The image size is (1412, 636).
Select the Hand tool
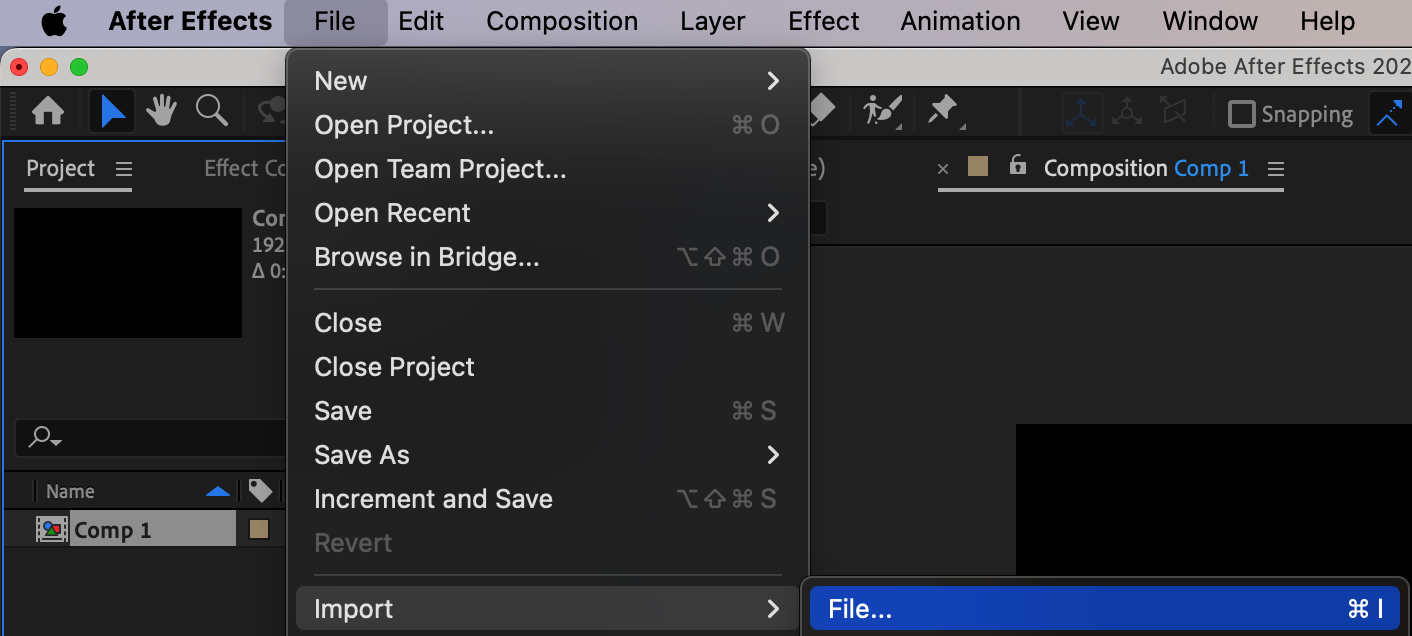(x=161, y=111)
